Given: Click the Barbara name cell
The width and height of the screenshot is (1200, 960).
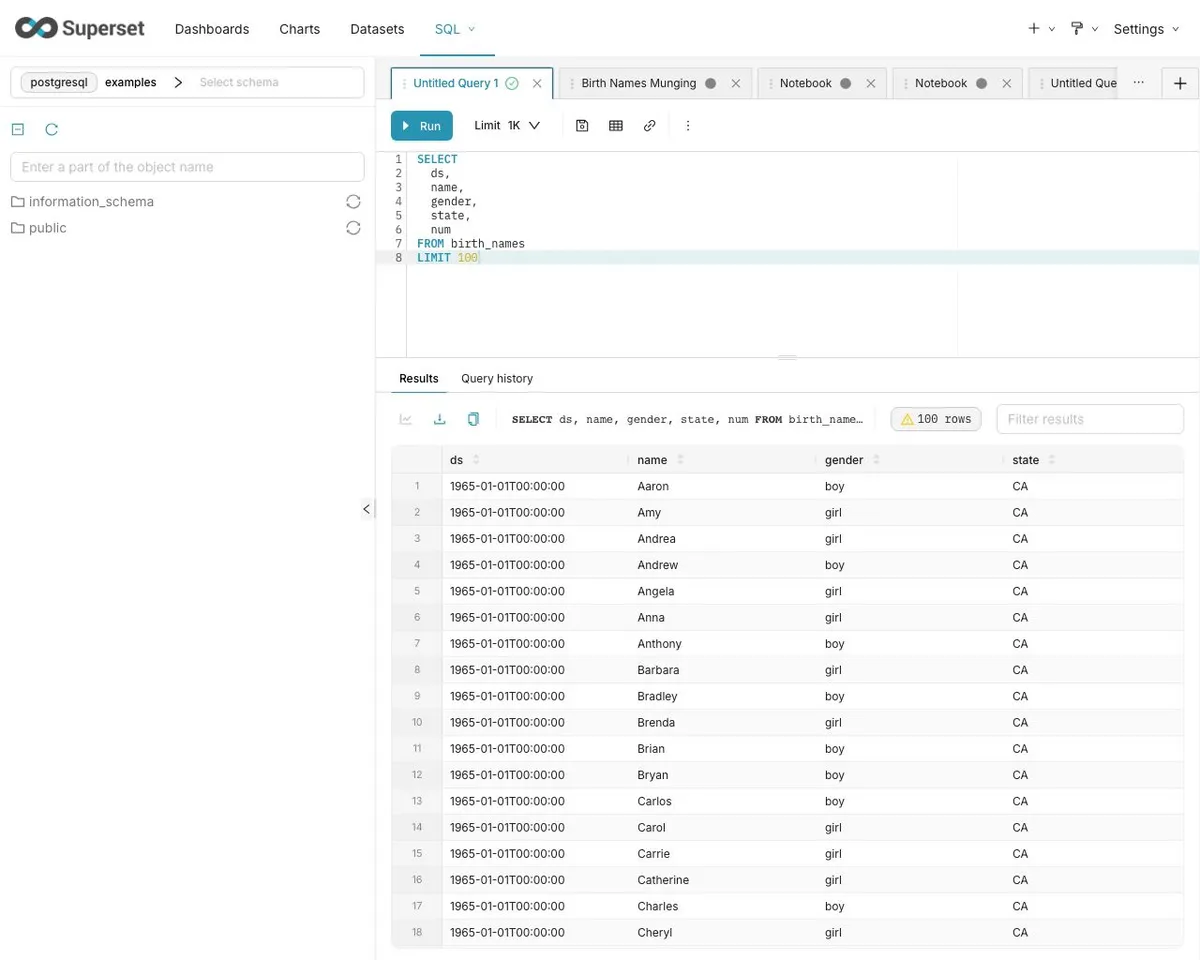Looking at the screenshot, I should tap(658, 670).
